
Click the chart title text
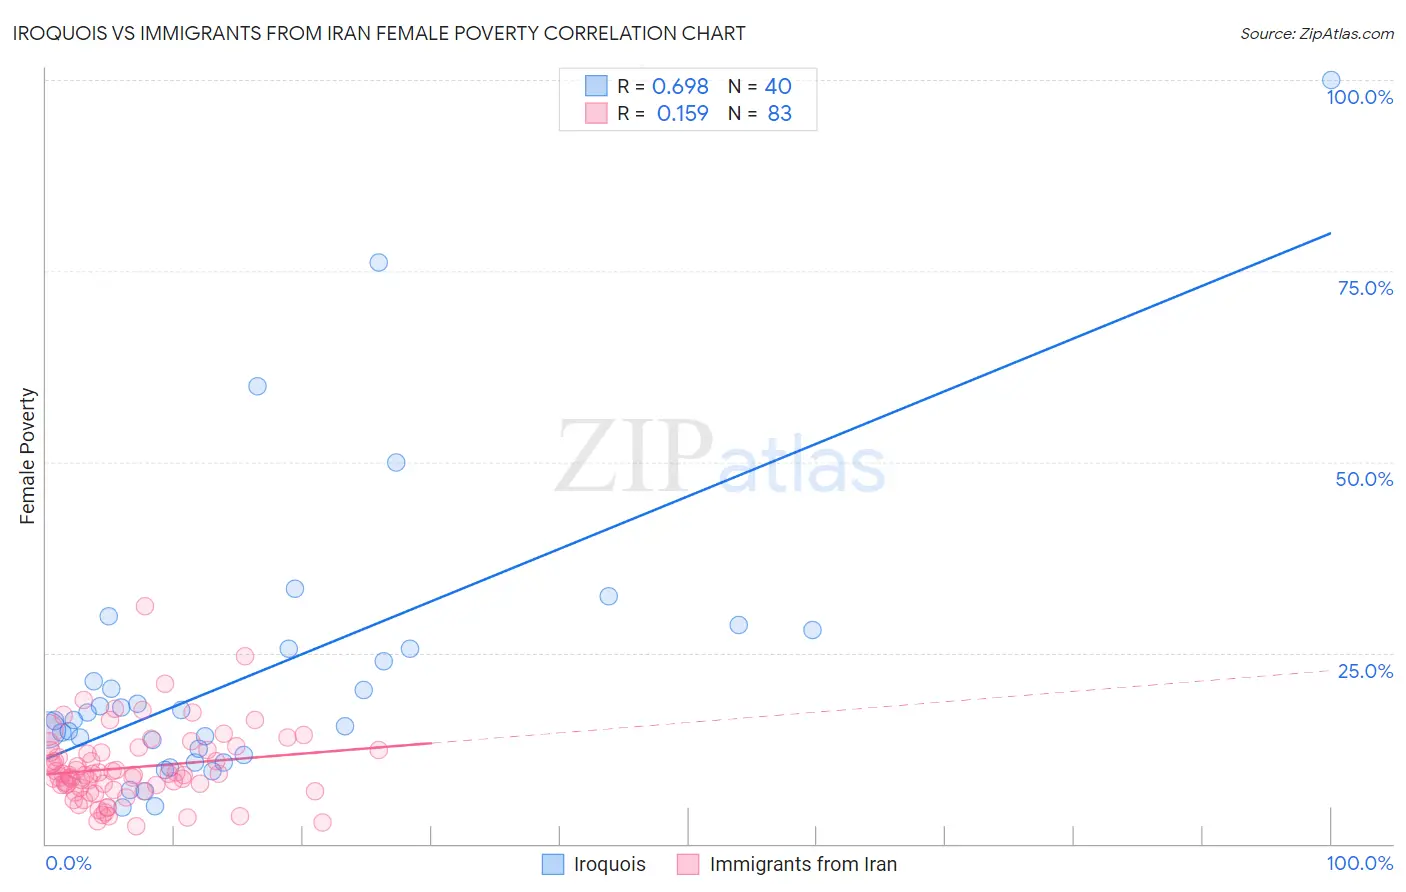point(379,33)
